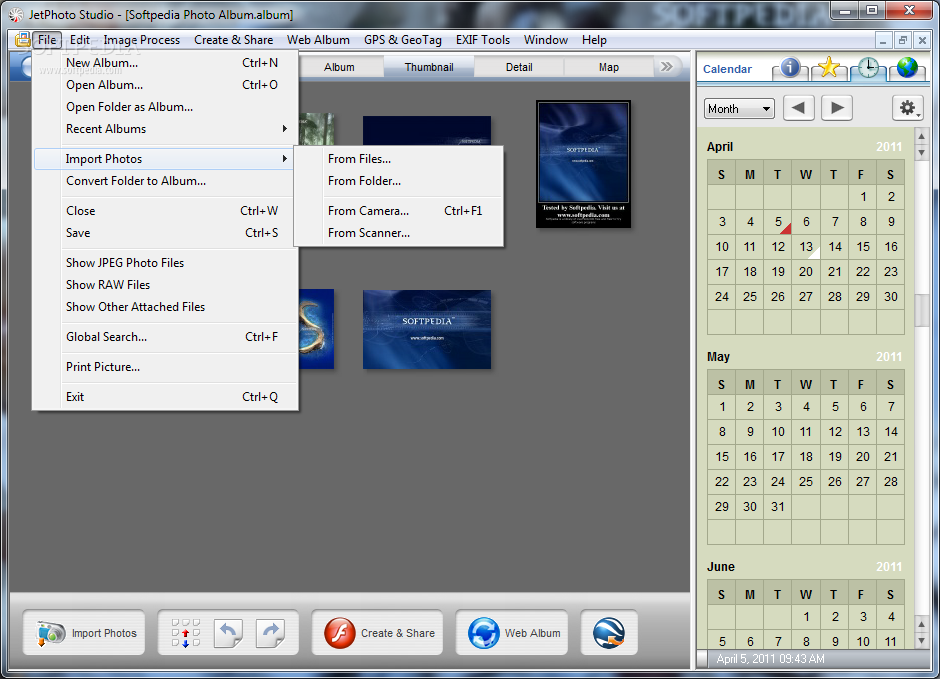The image size is (940, 679).
Task: Open calendar settings gear button
Action: click(907, 108)
